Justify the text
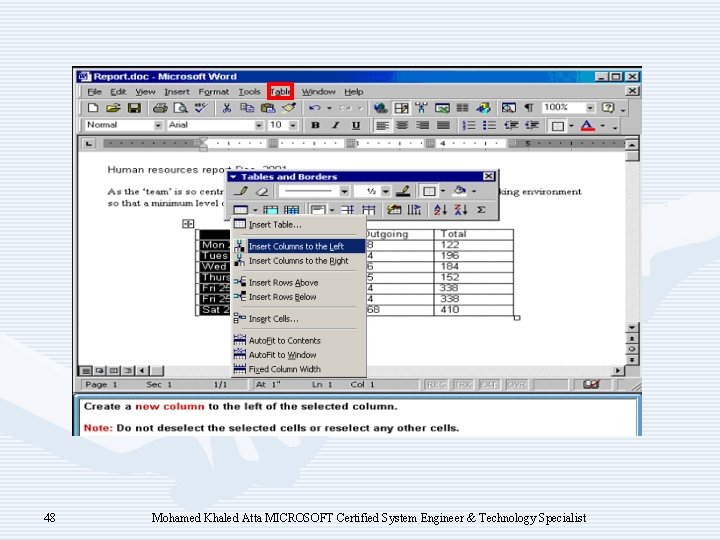Image resolution: width=720 pixels, height=540 pixels. click(443, 125)
